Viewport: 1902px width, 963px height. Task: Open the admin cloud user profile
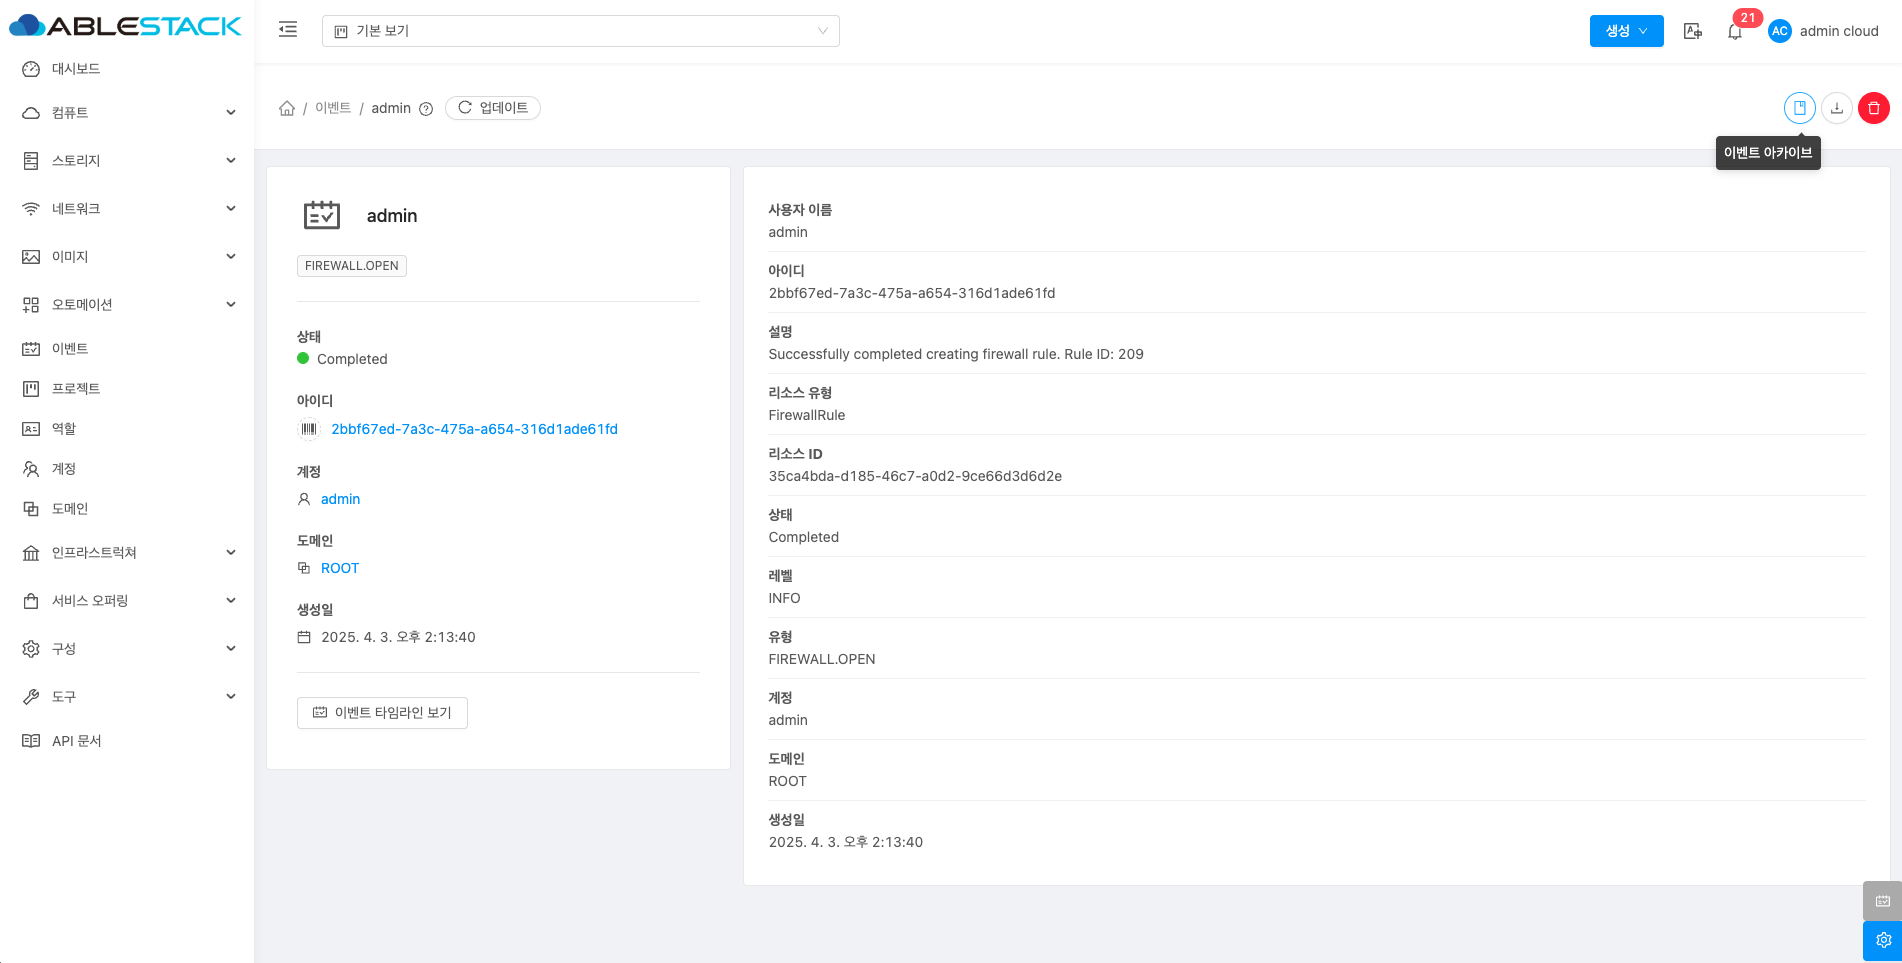click(1824, 31)
